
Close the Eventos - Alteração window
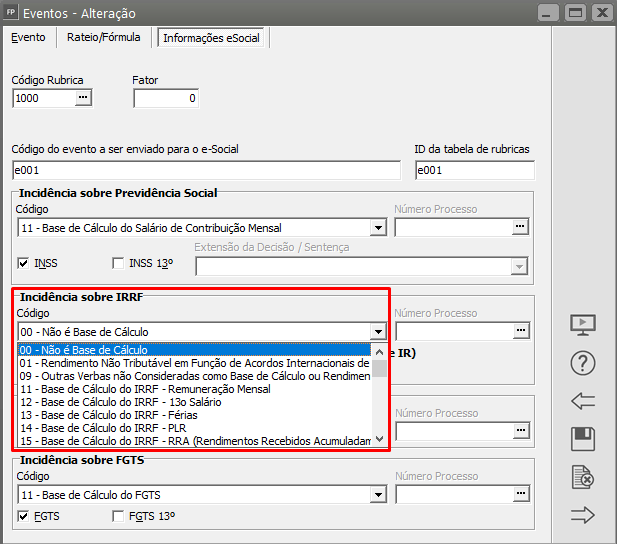[x=602, y=13]
